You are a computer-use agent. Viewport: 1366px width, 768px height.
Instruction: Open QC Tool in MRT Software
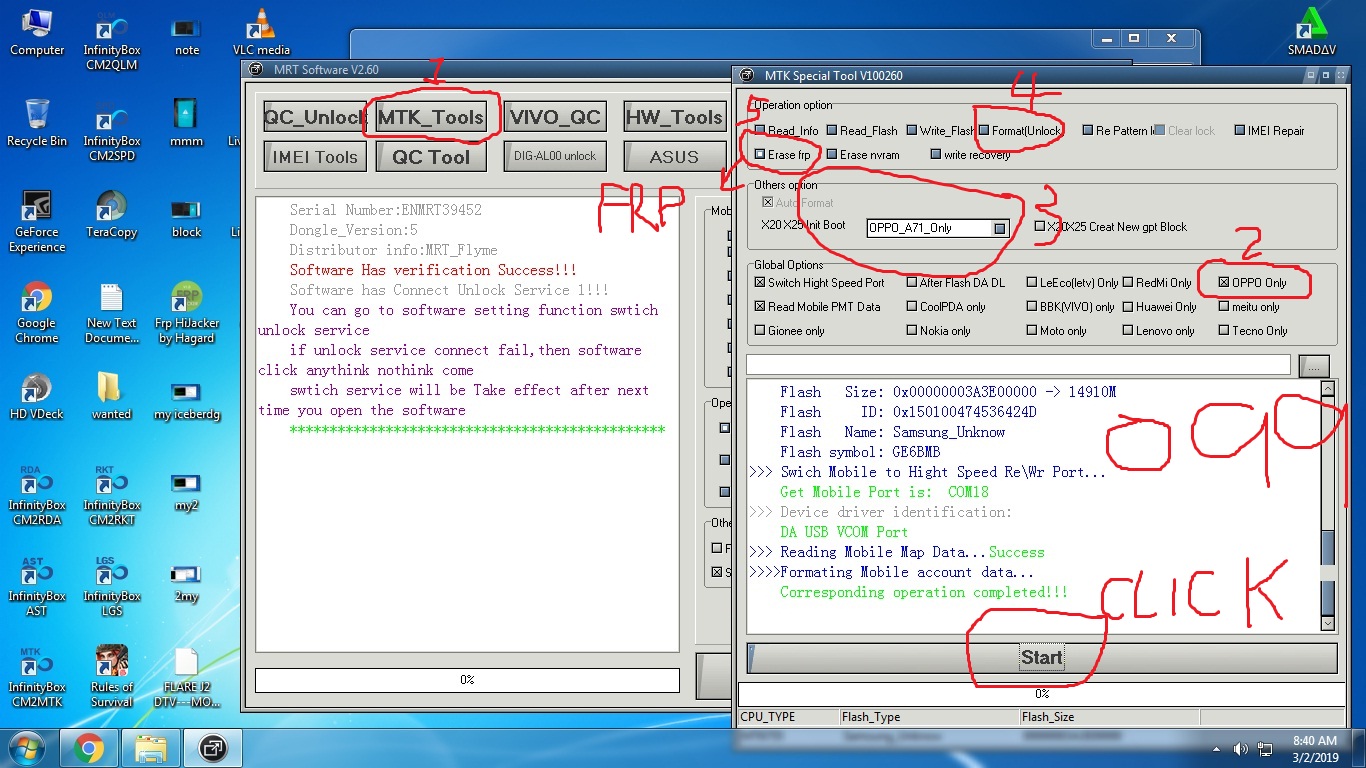(x=431, y=156)
